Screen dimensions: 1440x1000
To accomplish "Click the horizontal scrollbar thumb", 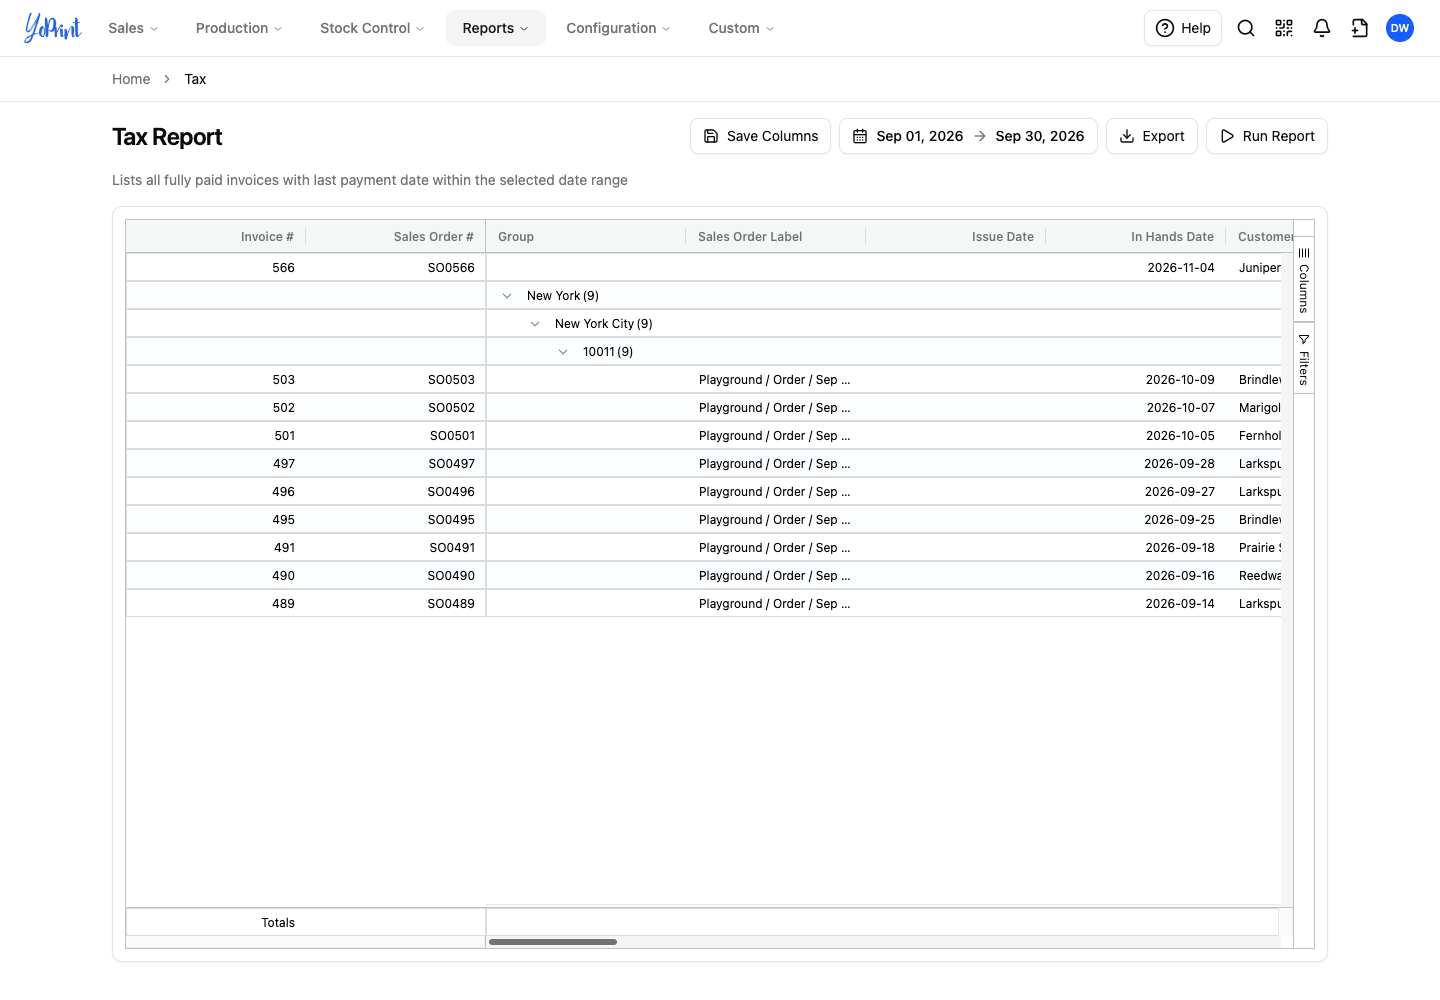I will pyautogui.click(x=553, y=942).
